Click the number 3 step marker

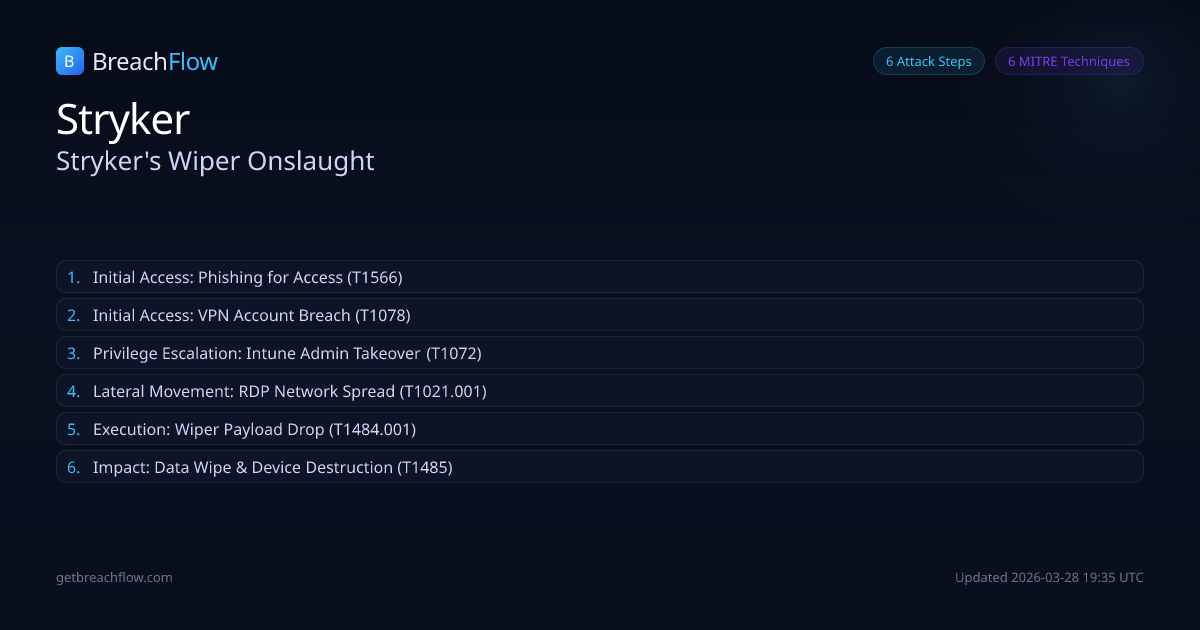pyautogui.click(x=73, y=353)
